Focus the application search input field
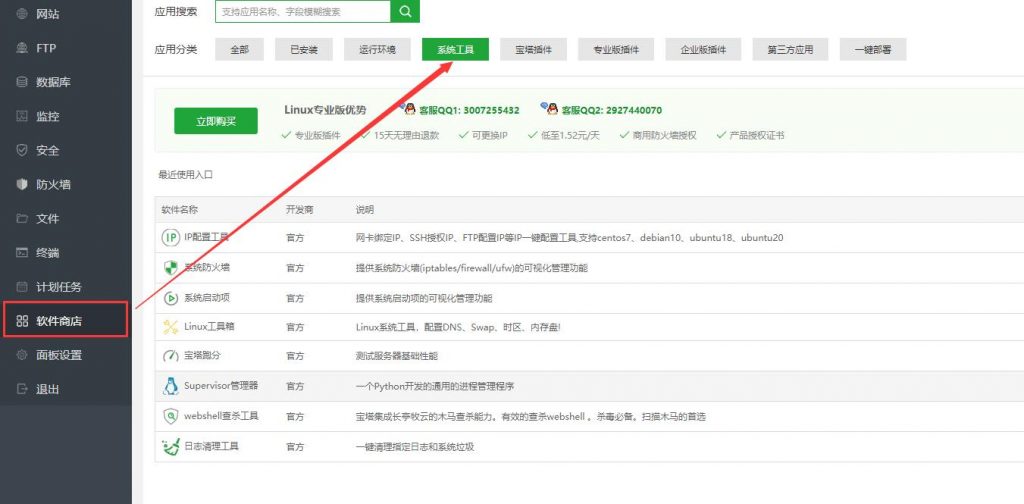1024x504 pixels. (x=303, y=11)
